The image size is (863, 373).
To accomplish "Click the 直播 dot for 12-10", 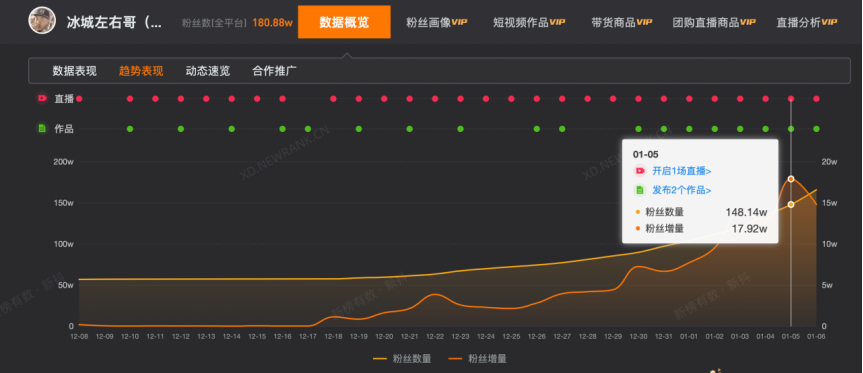I will tap(130, 99).
